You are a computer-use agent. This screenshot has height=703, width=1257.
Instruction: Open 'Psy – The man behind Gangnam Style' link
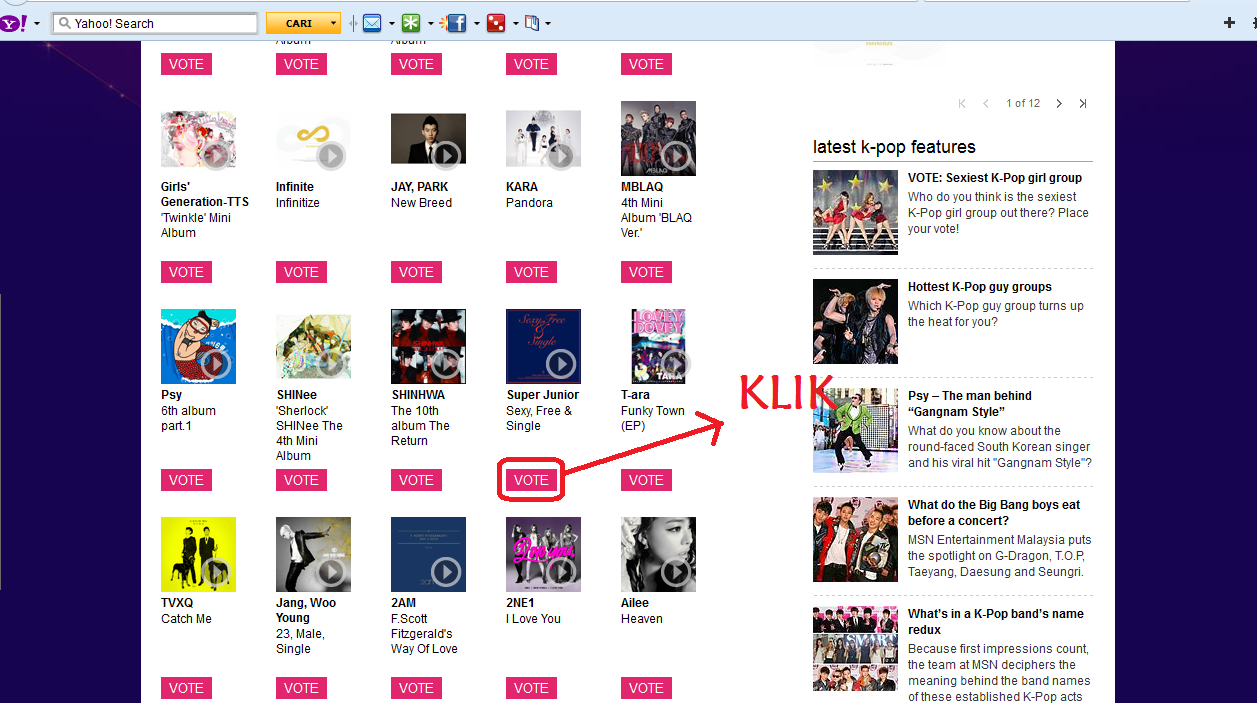point(970,404)
